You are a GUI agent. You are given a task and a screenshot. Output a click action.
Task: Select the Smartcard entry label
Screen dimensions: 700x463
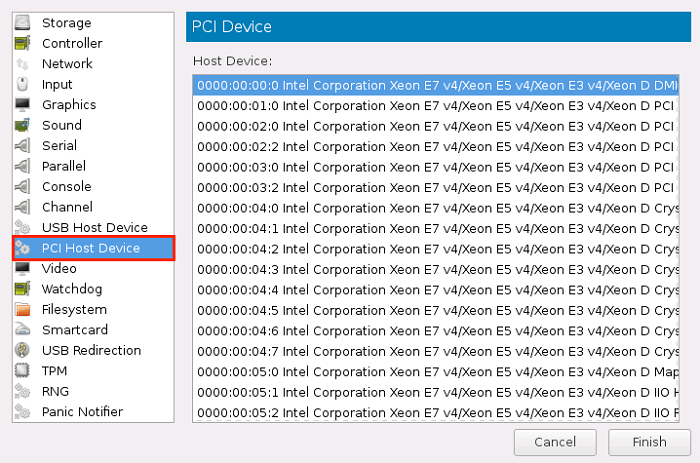coord(75,330)
